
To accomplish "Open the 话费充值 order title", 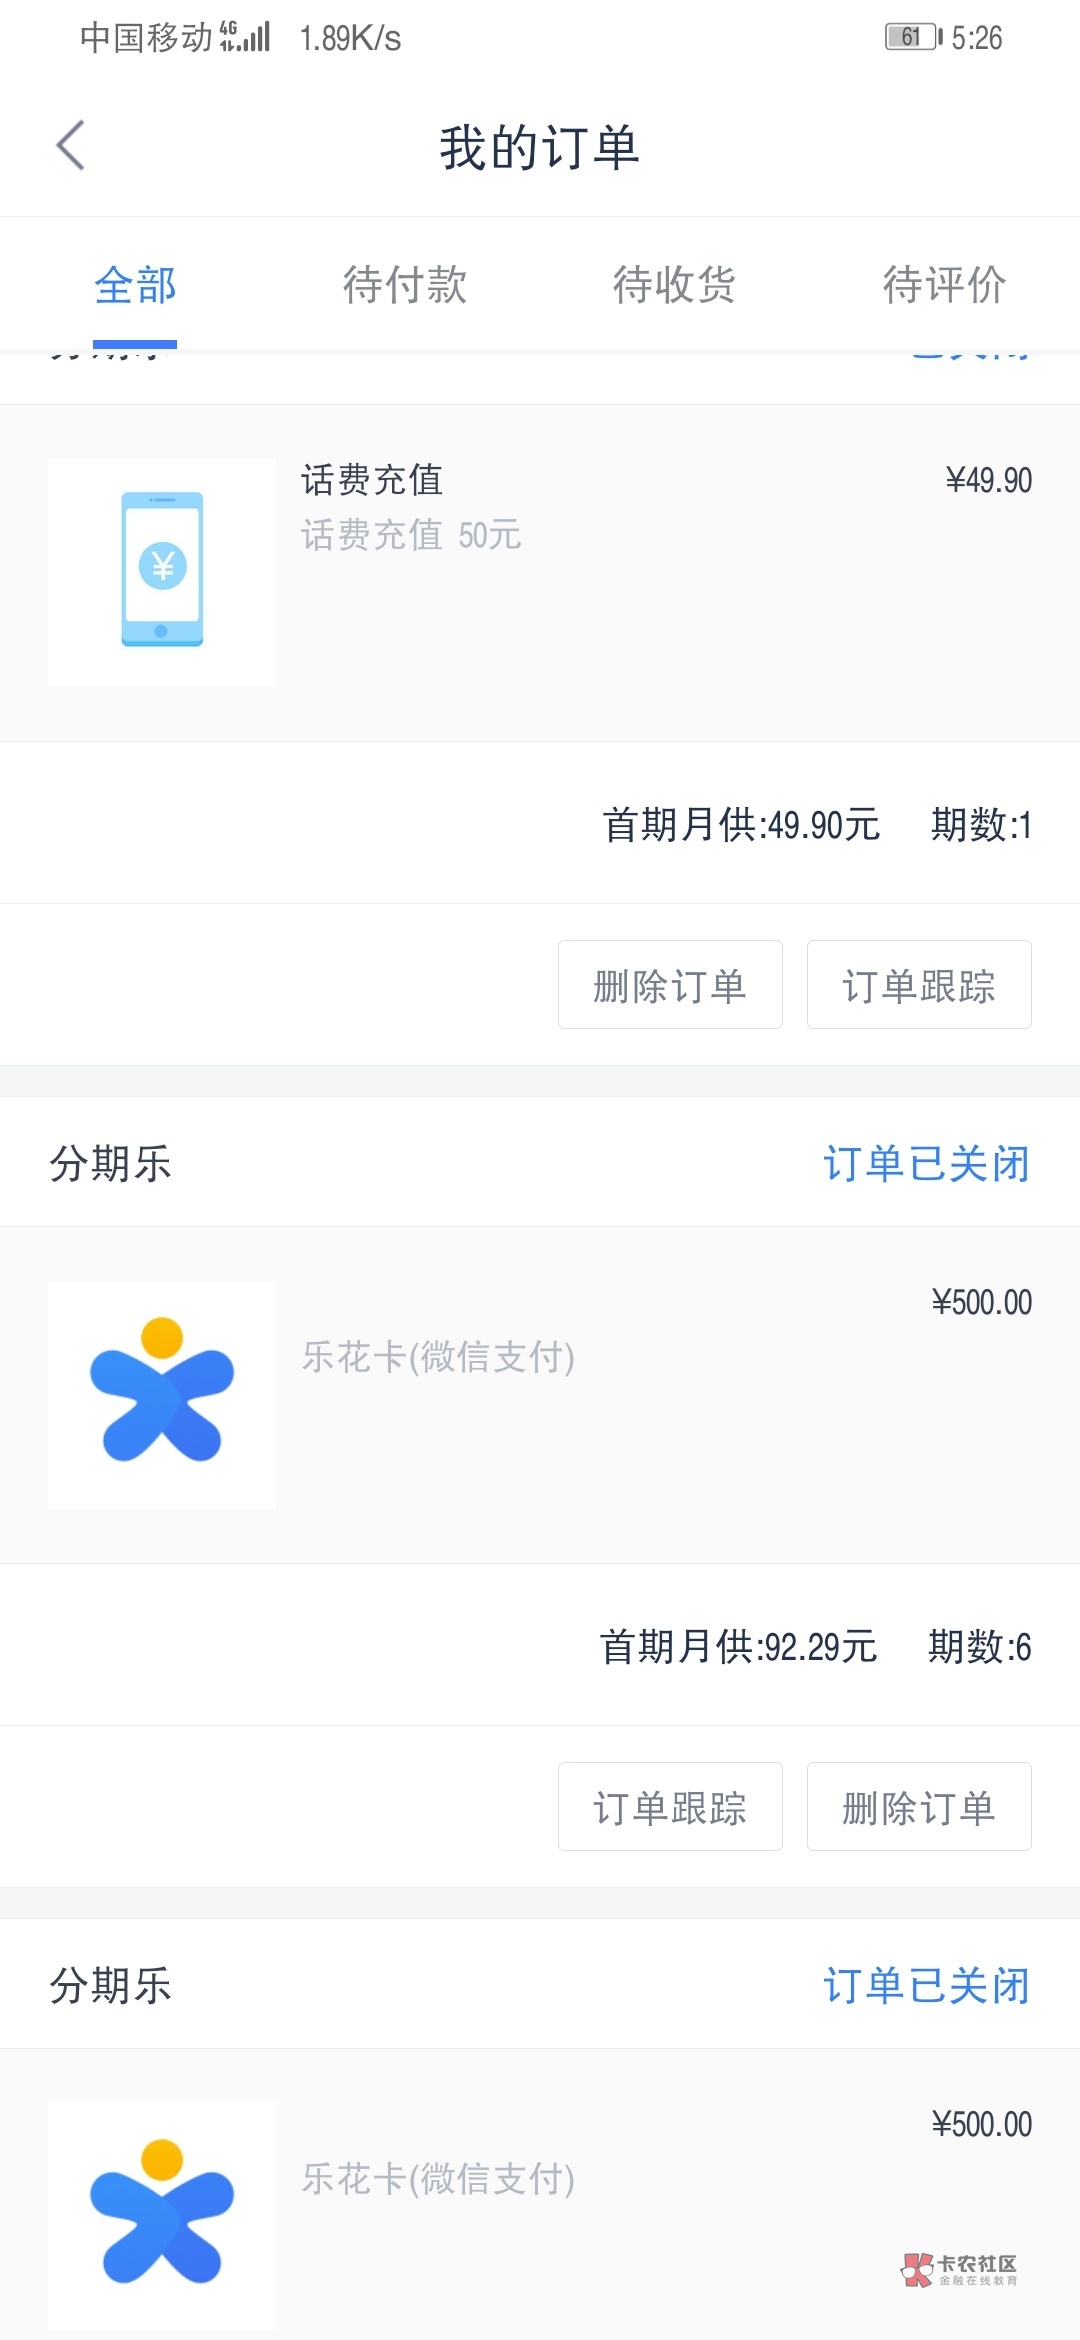I will click(372, 480).
